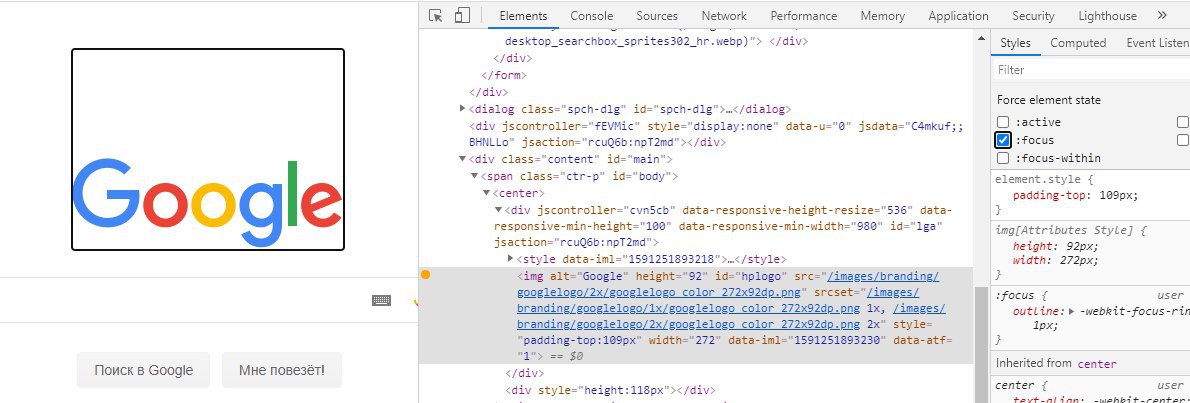Uncheck the :focus state checkbox
Screen dimensions: 1190x403
coord(1003,140)
